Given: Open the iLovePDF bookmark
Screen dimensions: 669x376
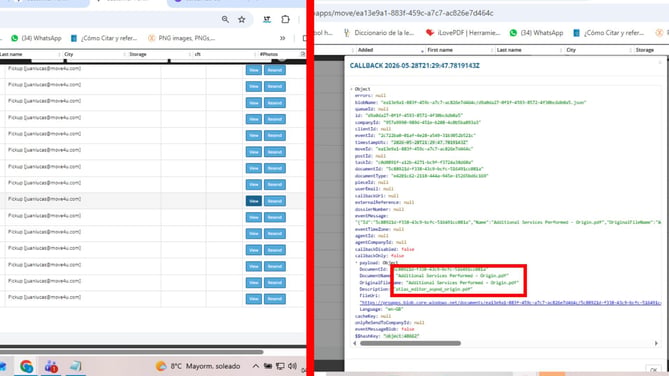Looking at the screenshot, I should (x=462, y=33).
